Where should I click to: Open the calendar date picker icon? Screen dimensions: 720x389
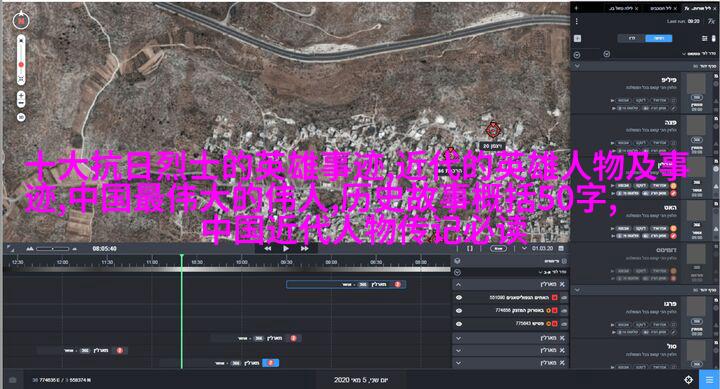pyautogui.click(x=561, y=248)
